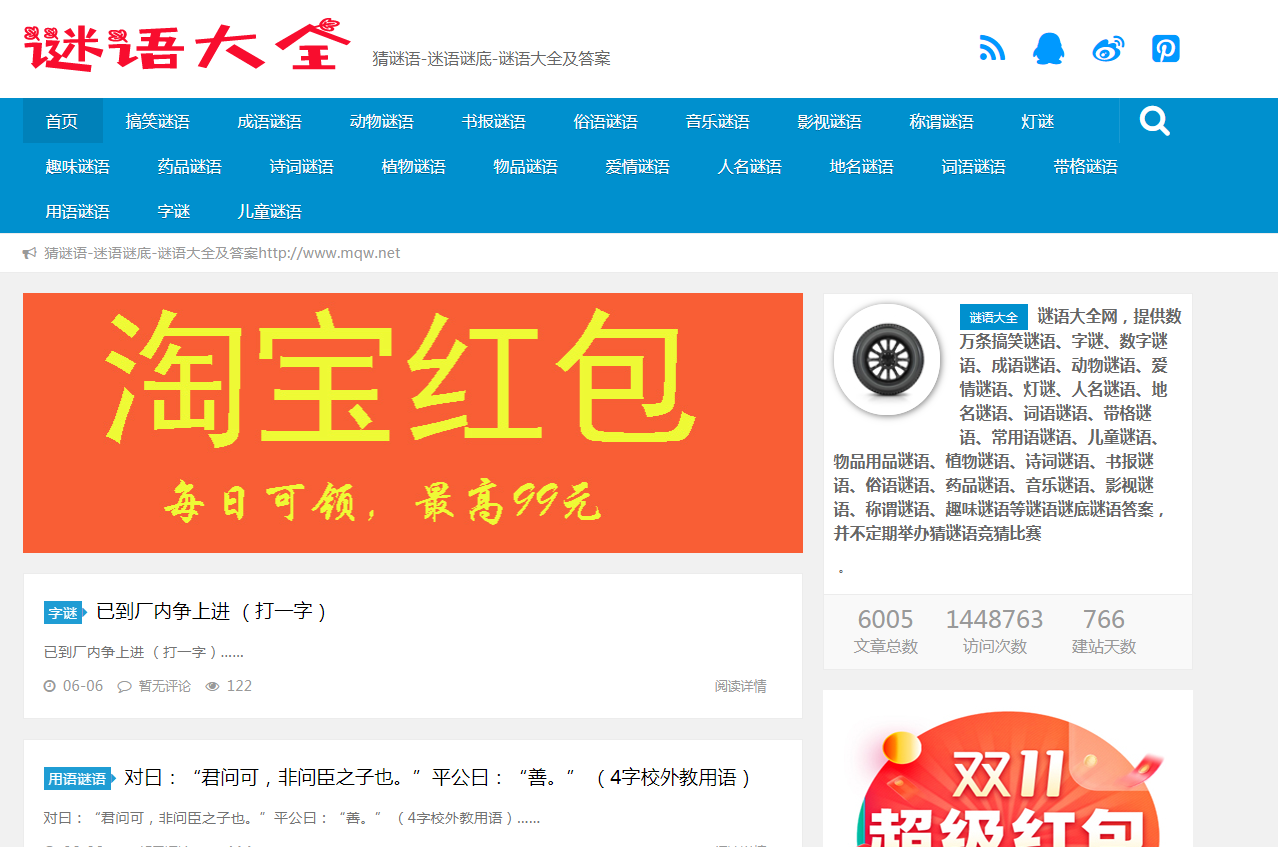Click the 6005 文章总数 stat

(x=885, y=631)
